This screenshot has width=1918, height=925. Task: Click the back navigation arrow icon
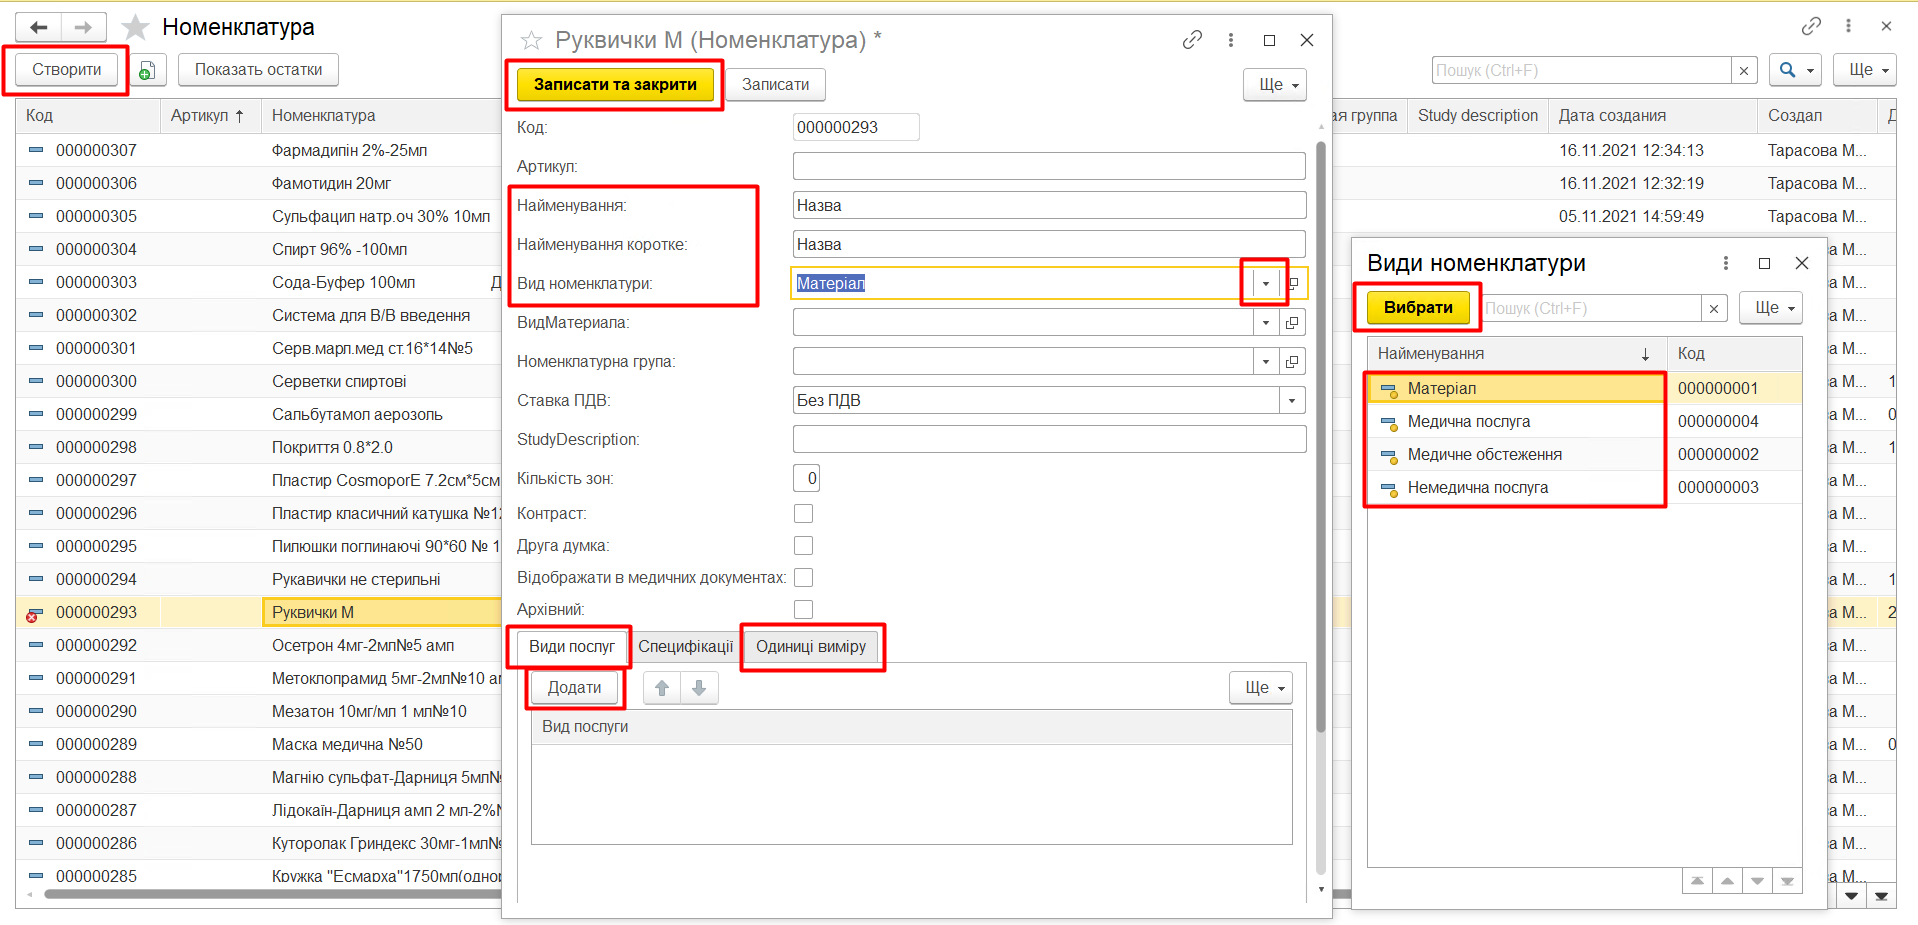[x=39, y=27]
